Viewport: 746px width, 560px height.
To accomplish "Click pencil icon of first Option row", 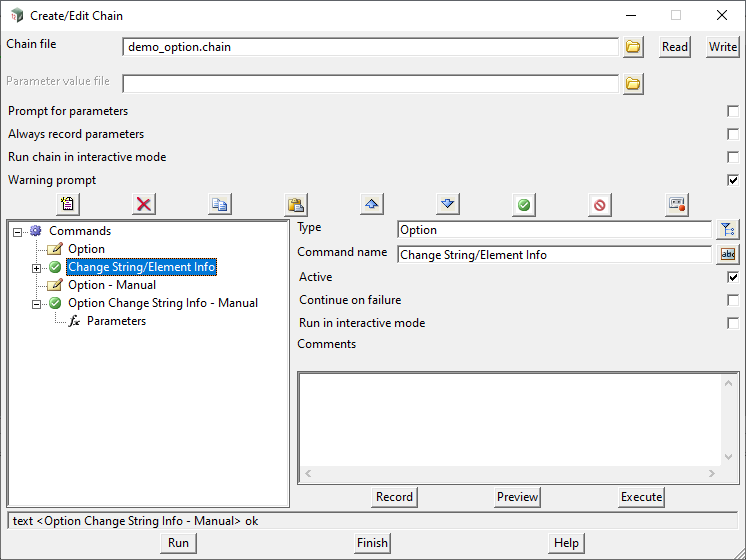I will tap(55, 248).
